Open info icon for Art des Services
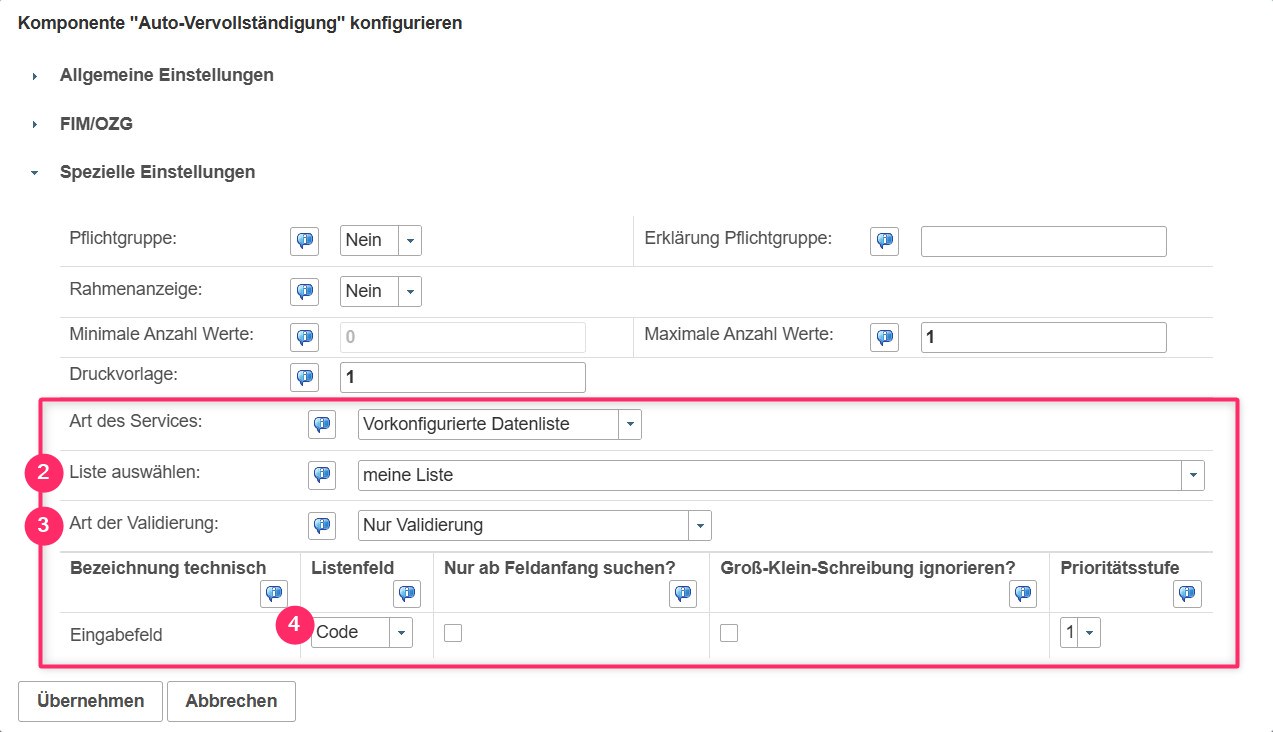Screen dimensions: 1273x732 (322, 424)
